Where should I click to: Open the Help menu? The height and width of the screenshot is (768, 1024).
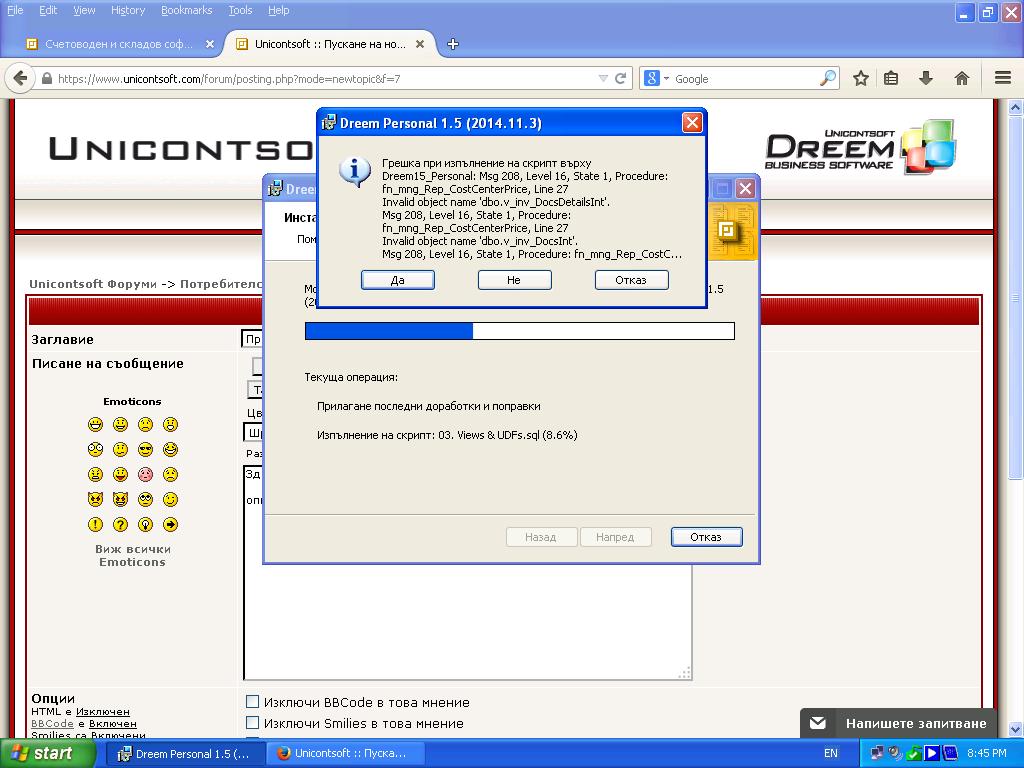(278, 10)
